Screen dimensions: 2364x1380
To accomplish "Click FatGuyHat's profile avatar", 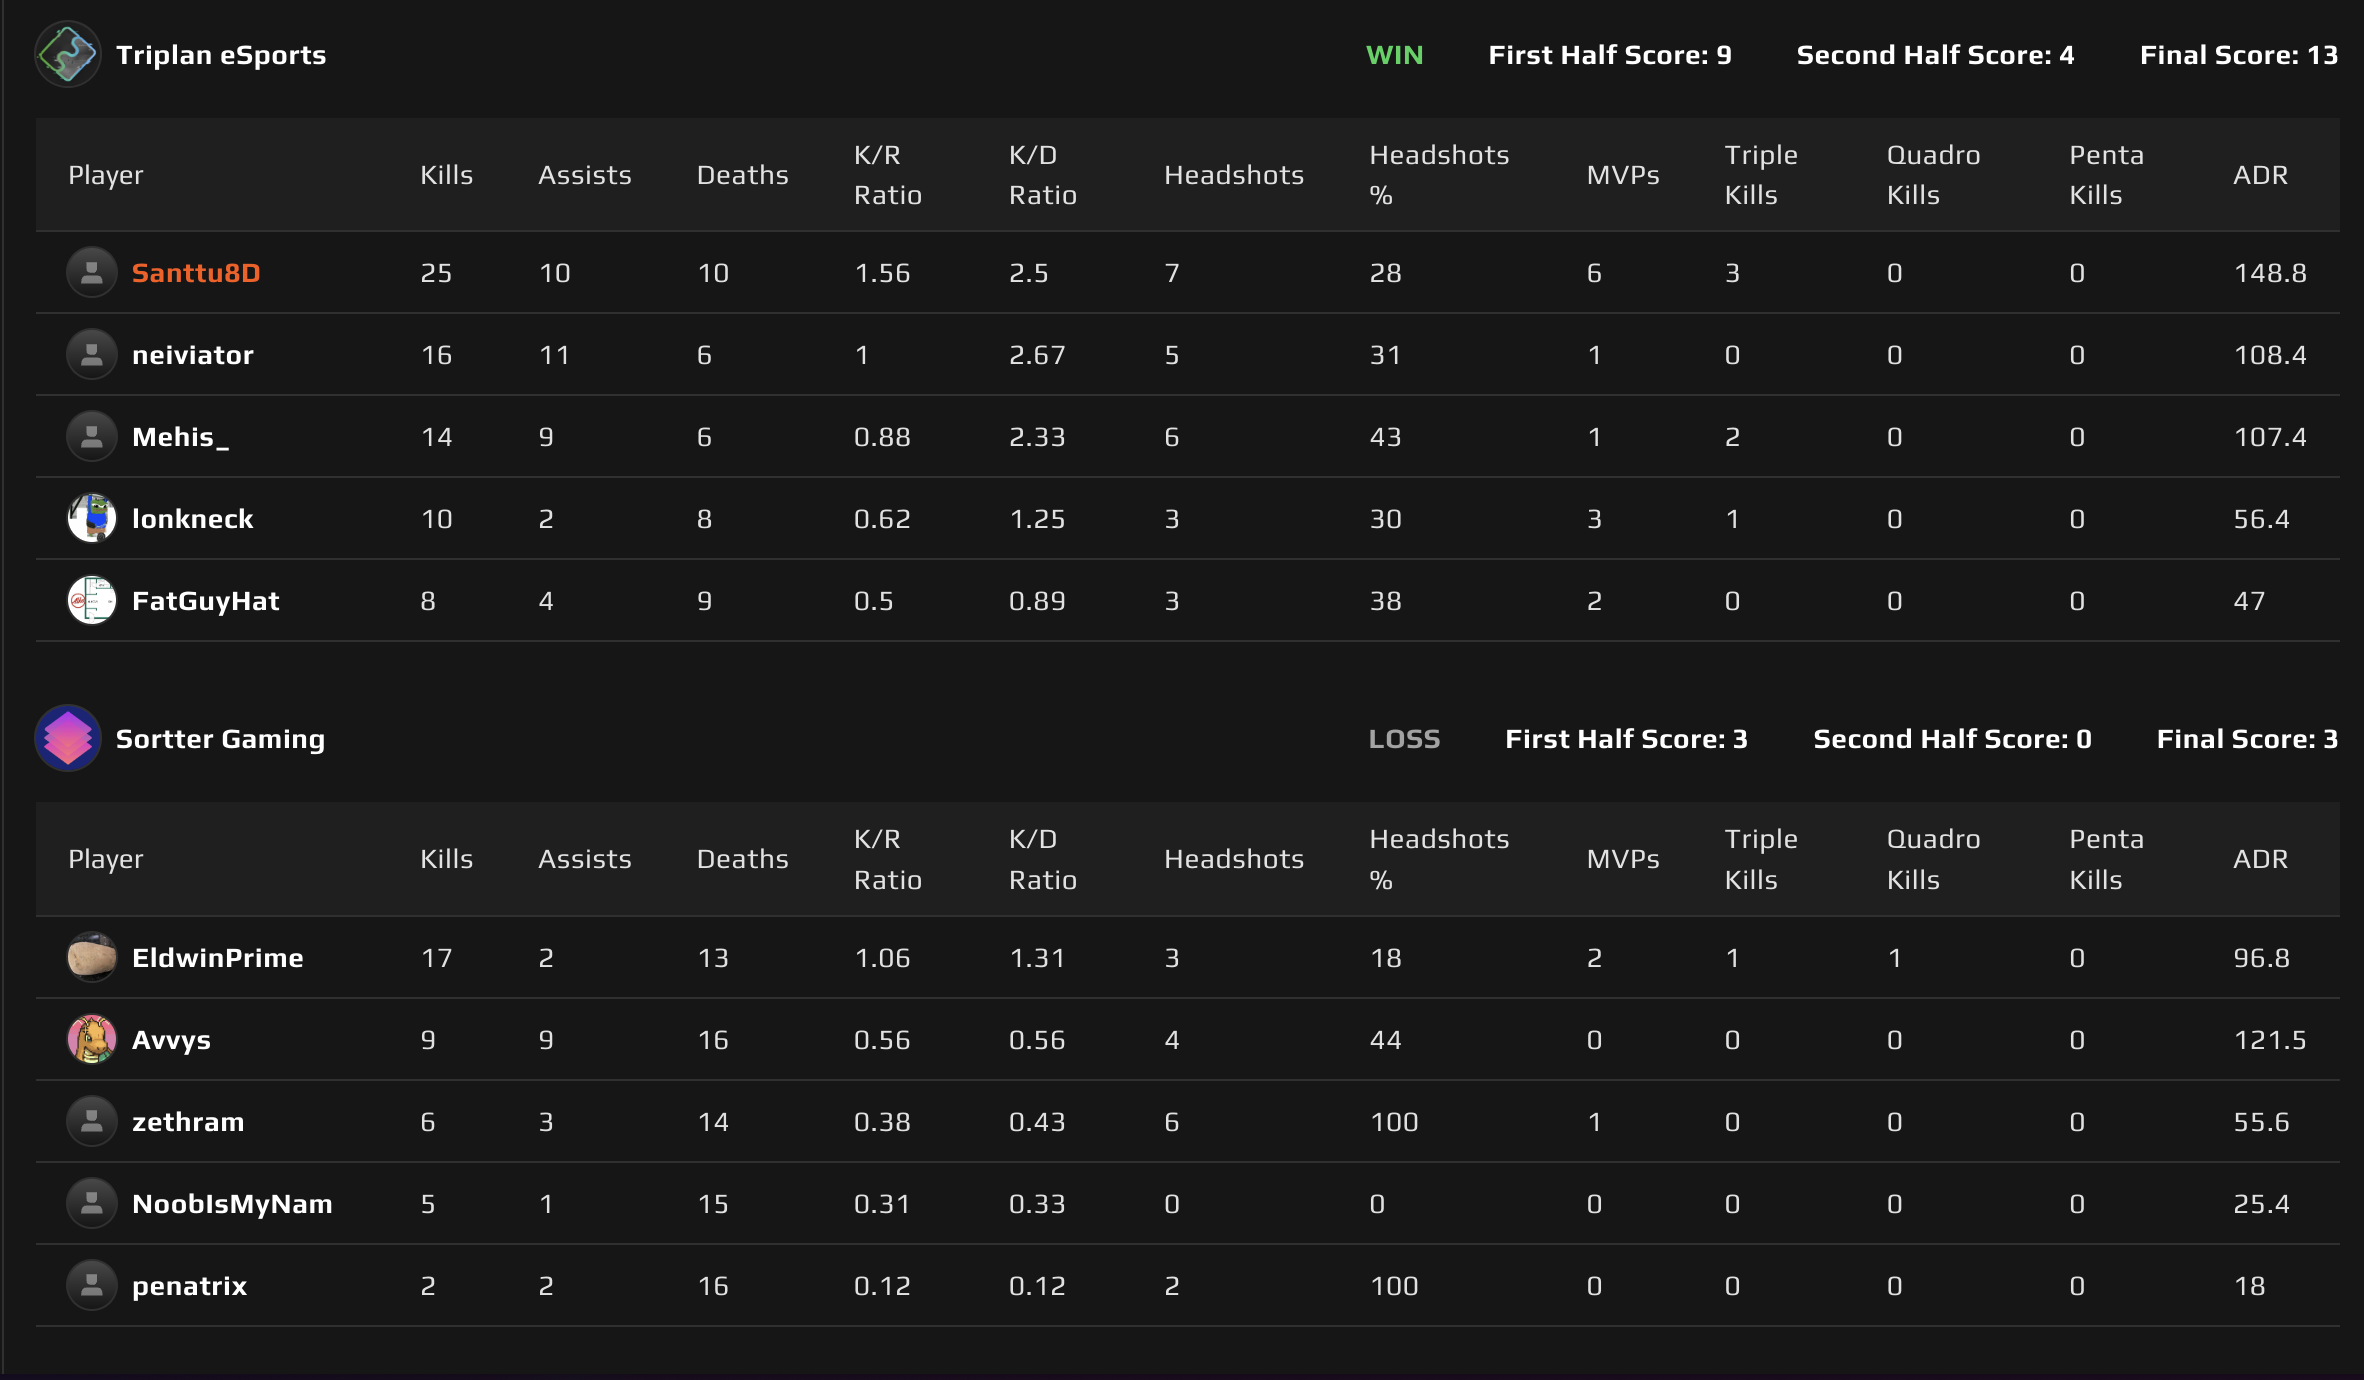I will pos(91,600).
